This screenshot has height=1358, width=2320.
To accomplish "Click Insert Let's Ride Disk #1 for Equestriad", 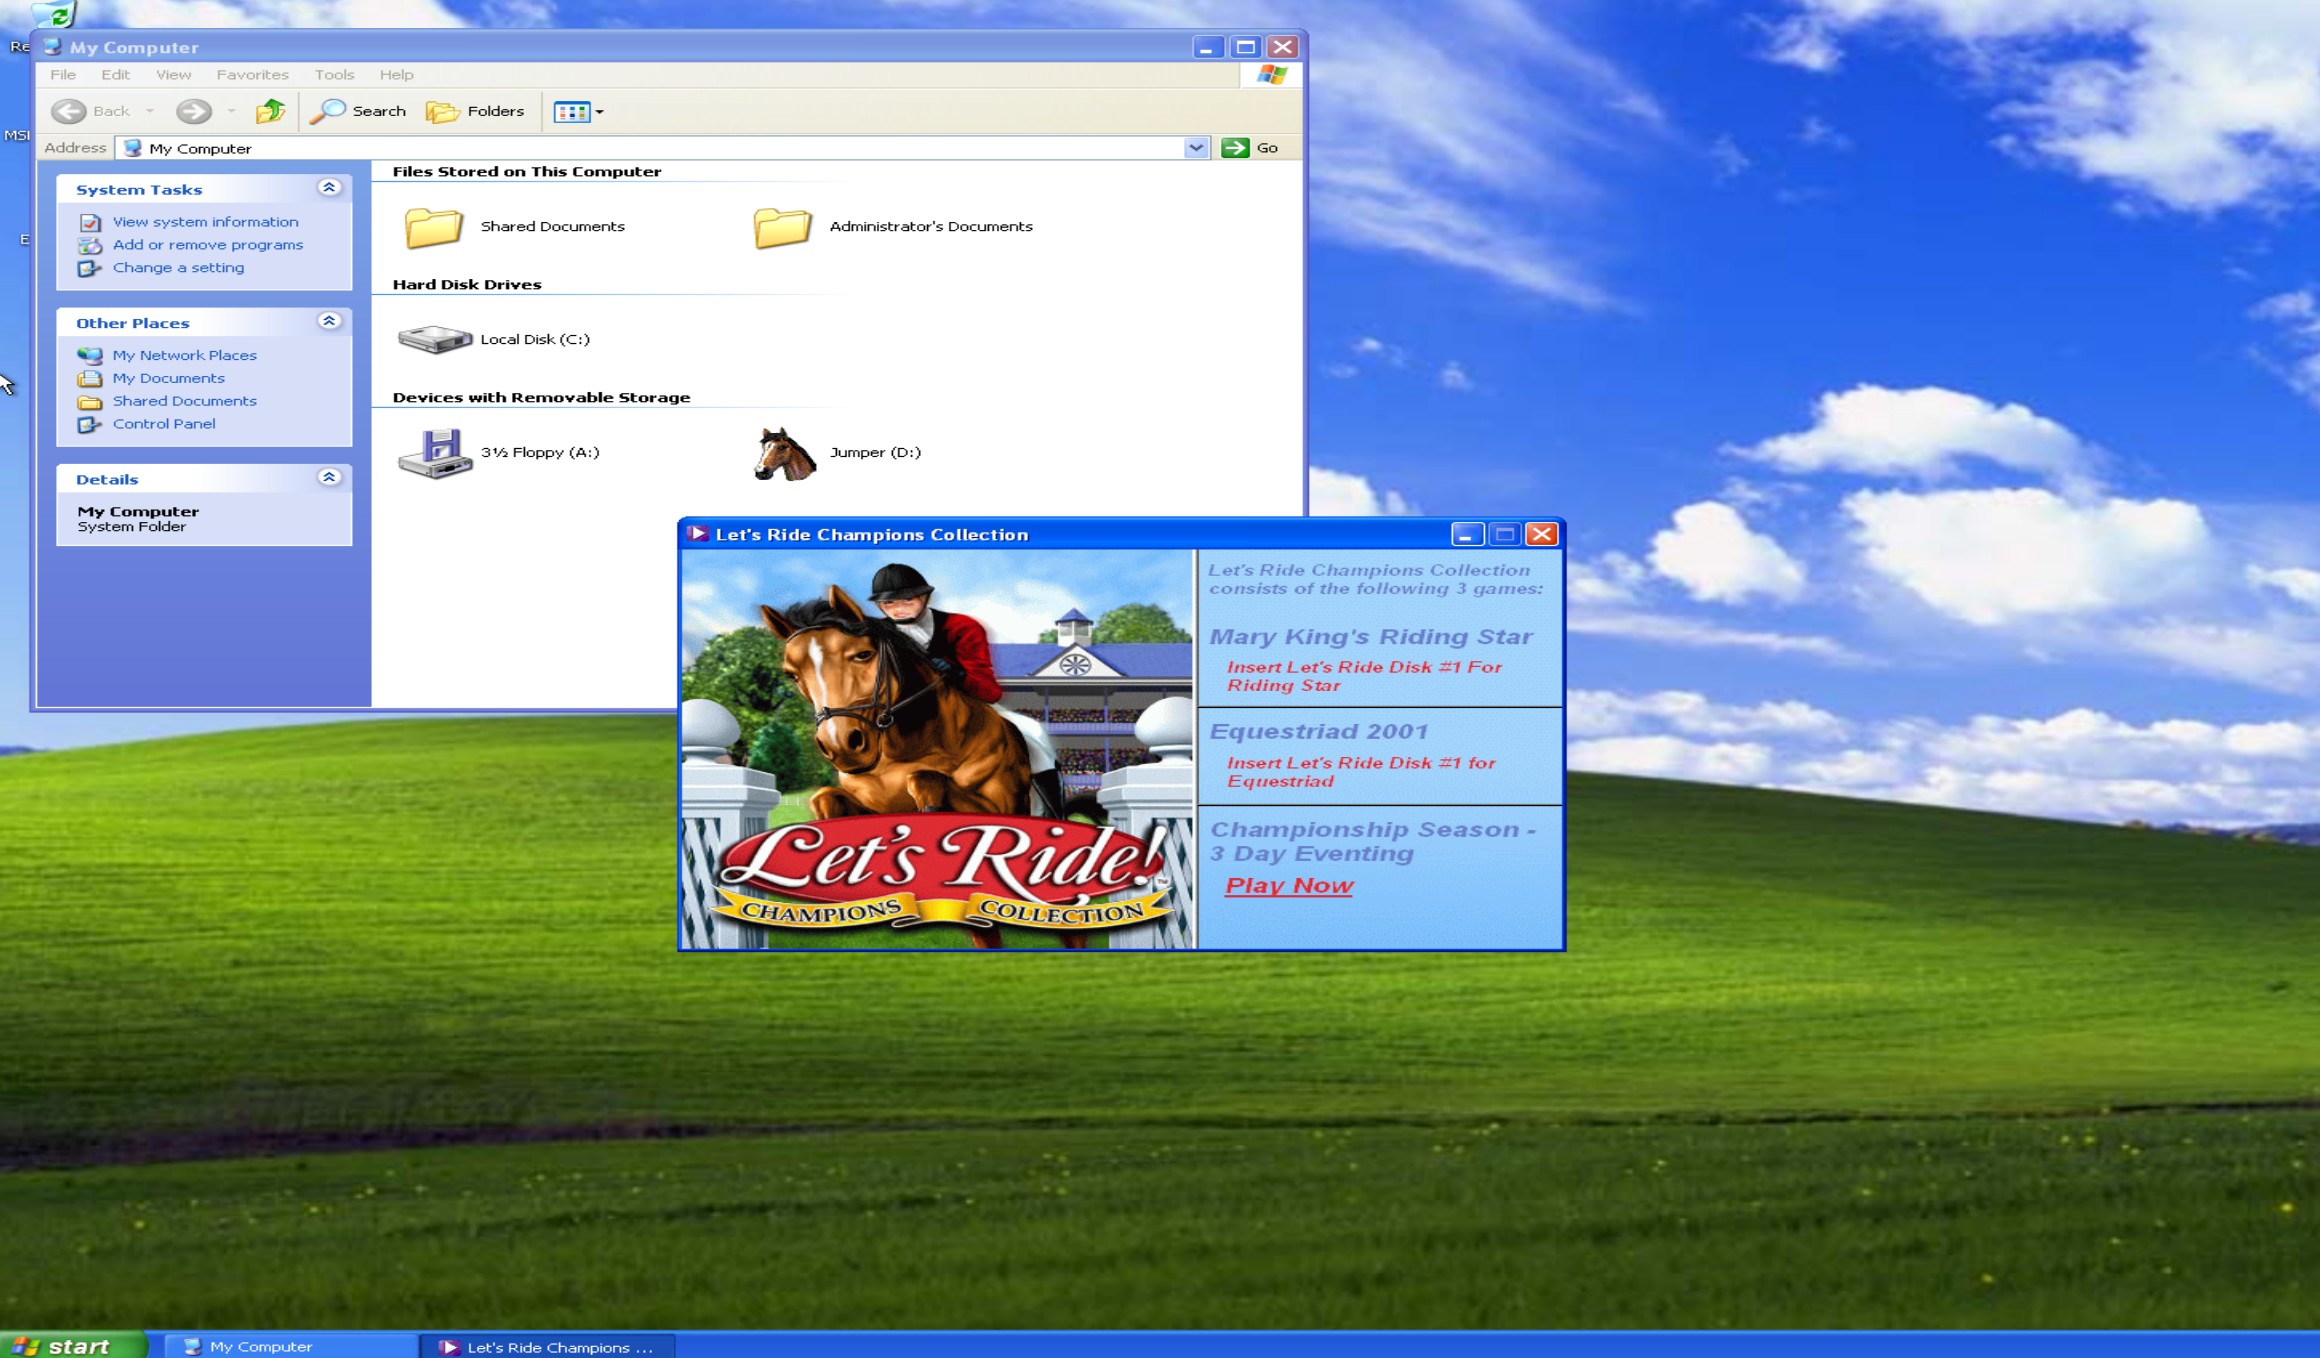I will (x=1360, y=772).
